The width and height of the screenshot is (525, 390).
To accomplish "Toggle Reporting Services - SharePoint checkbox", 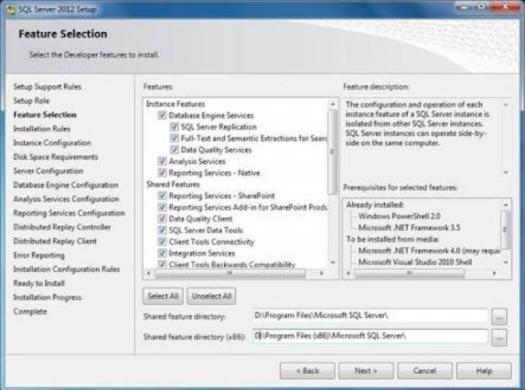I will pyautogui.click(x=162, y=196).
